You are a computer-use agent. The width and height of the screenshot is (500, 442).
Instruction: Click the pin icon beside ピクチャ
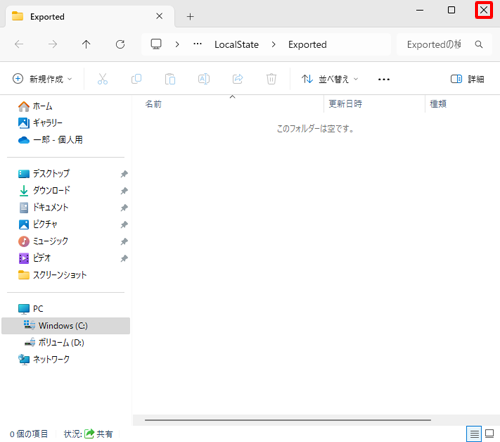click(x=124, y=224)
